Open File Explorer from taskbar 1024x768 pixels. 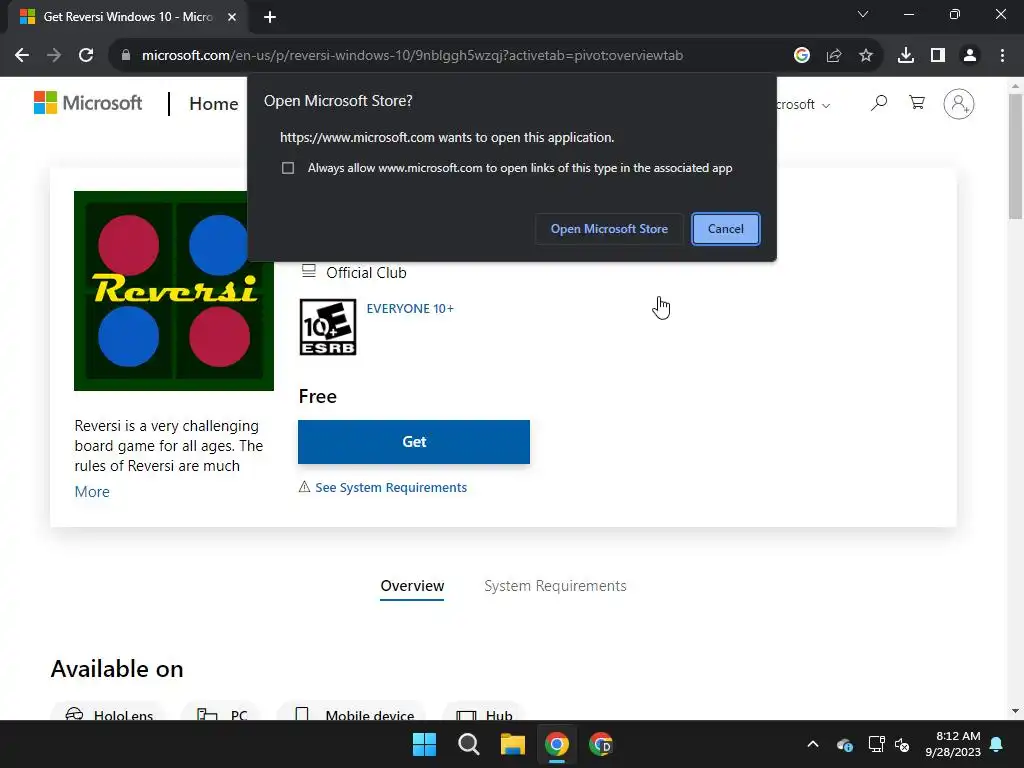click(x=513, y=744)
